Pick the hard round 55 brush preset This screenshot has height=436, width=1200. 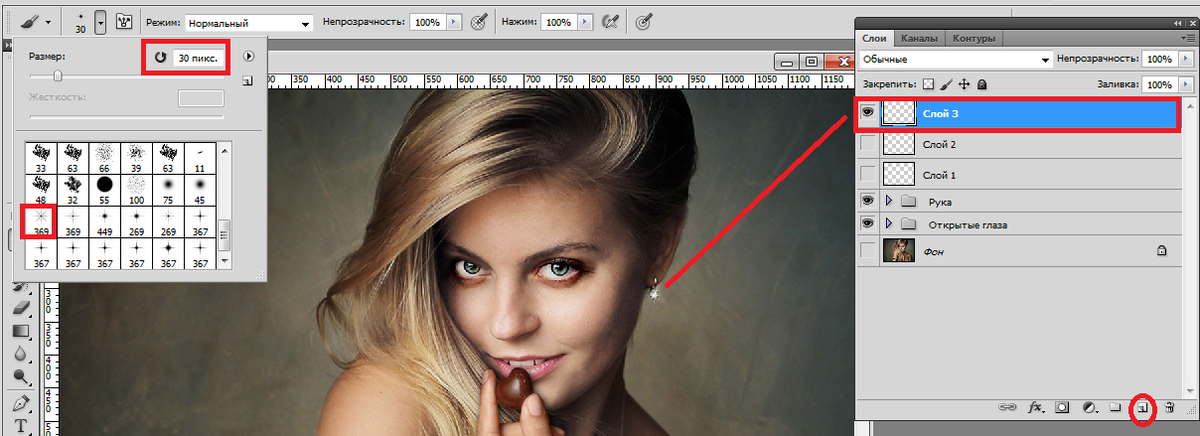click(104, 188)
